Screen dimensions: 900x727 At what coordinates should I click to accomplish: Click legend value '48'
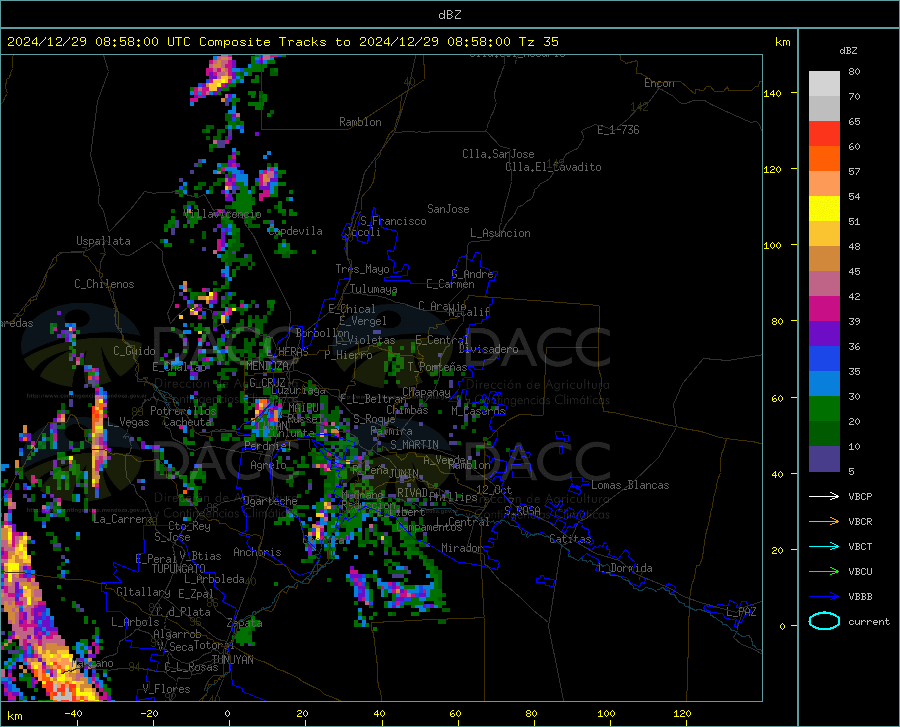tap(854, 247)
